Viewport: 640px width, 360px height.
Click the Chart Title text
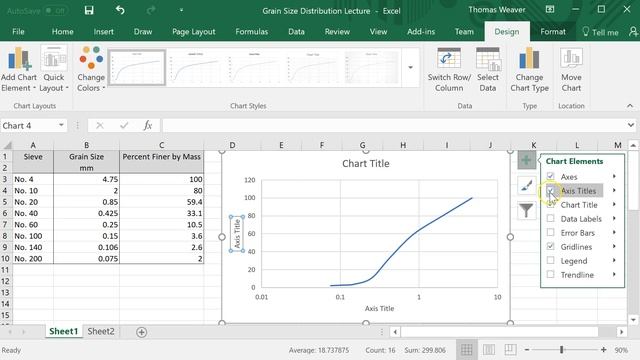[x=366, y=163]
